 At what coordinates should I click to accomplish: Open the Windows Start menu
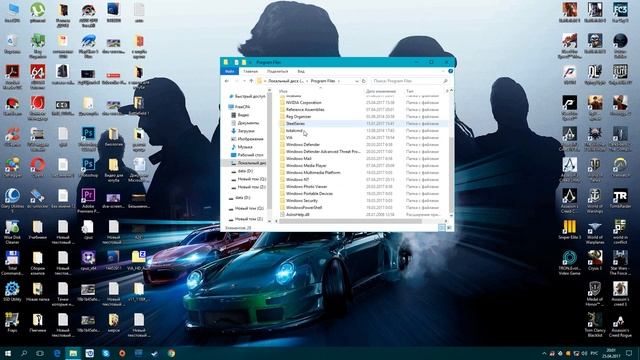pyautogui.click(x=8, y=353)
